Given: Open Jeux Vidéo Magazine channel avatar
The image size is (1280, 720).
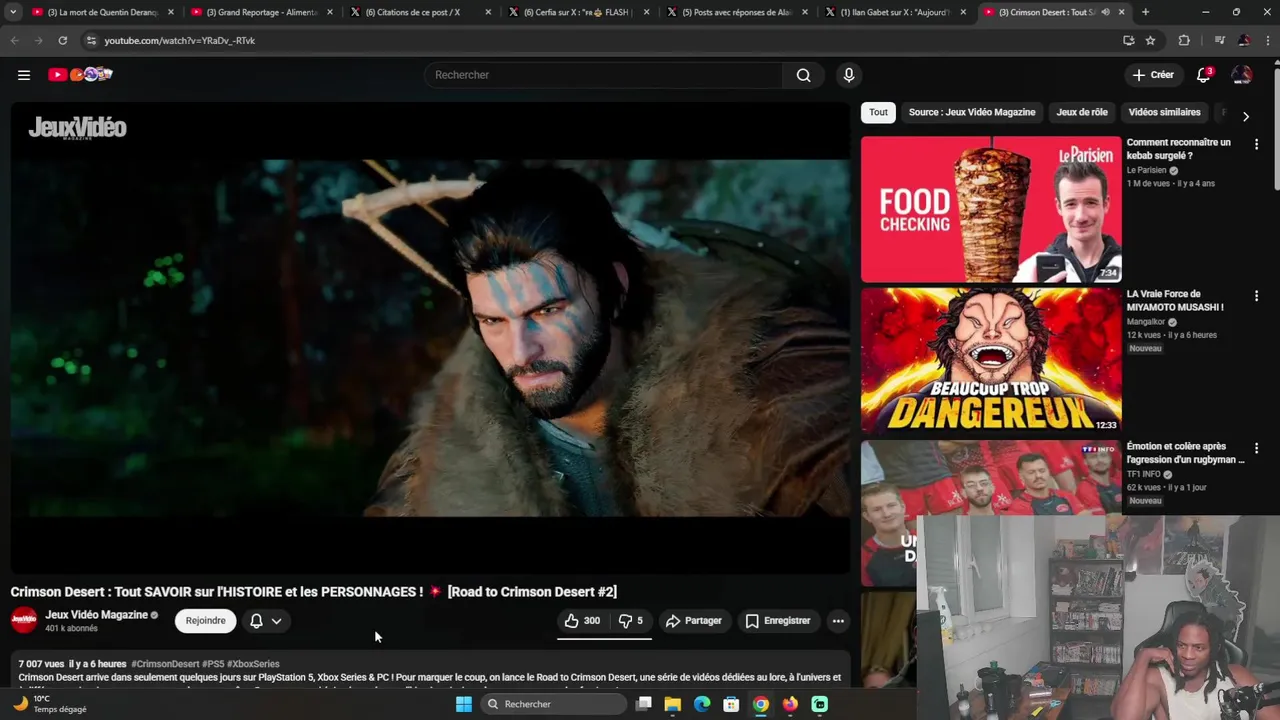Looking at the screenshot, I should pos(24,620).
